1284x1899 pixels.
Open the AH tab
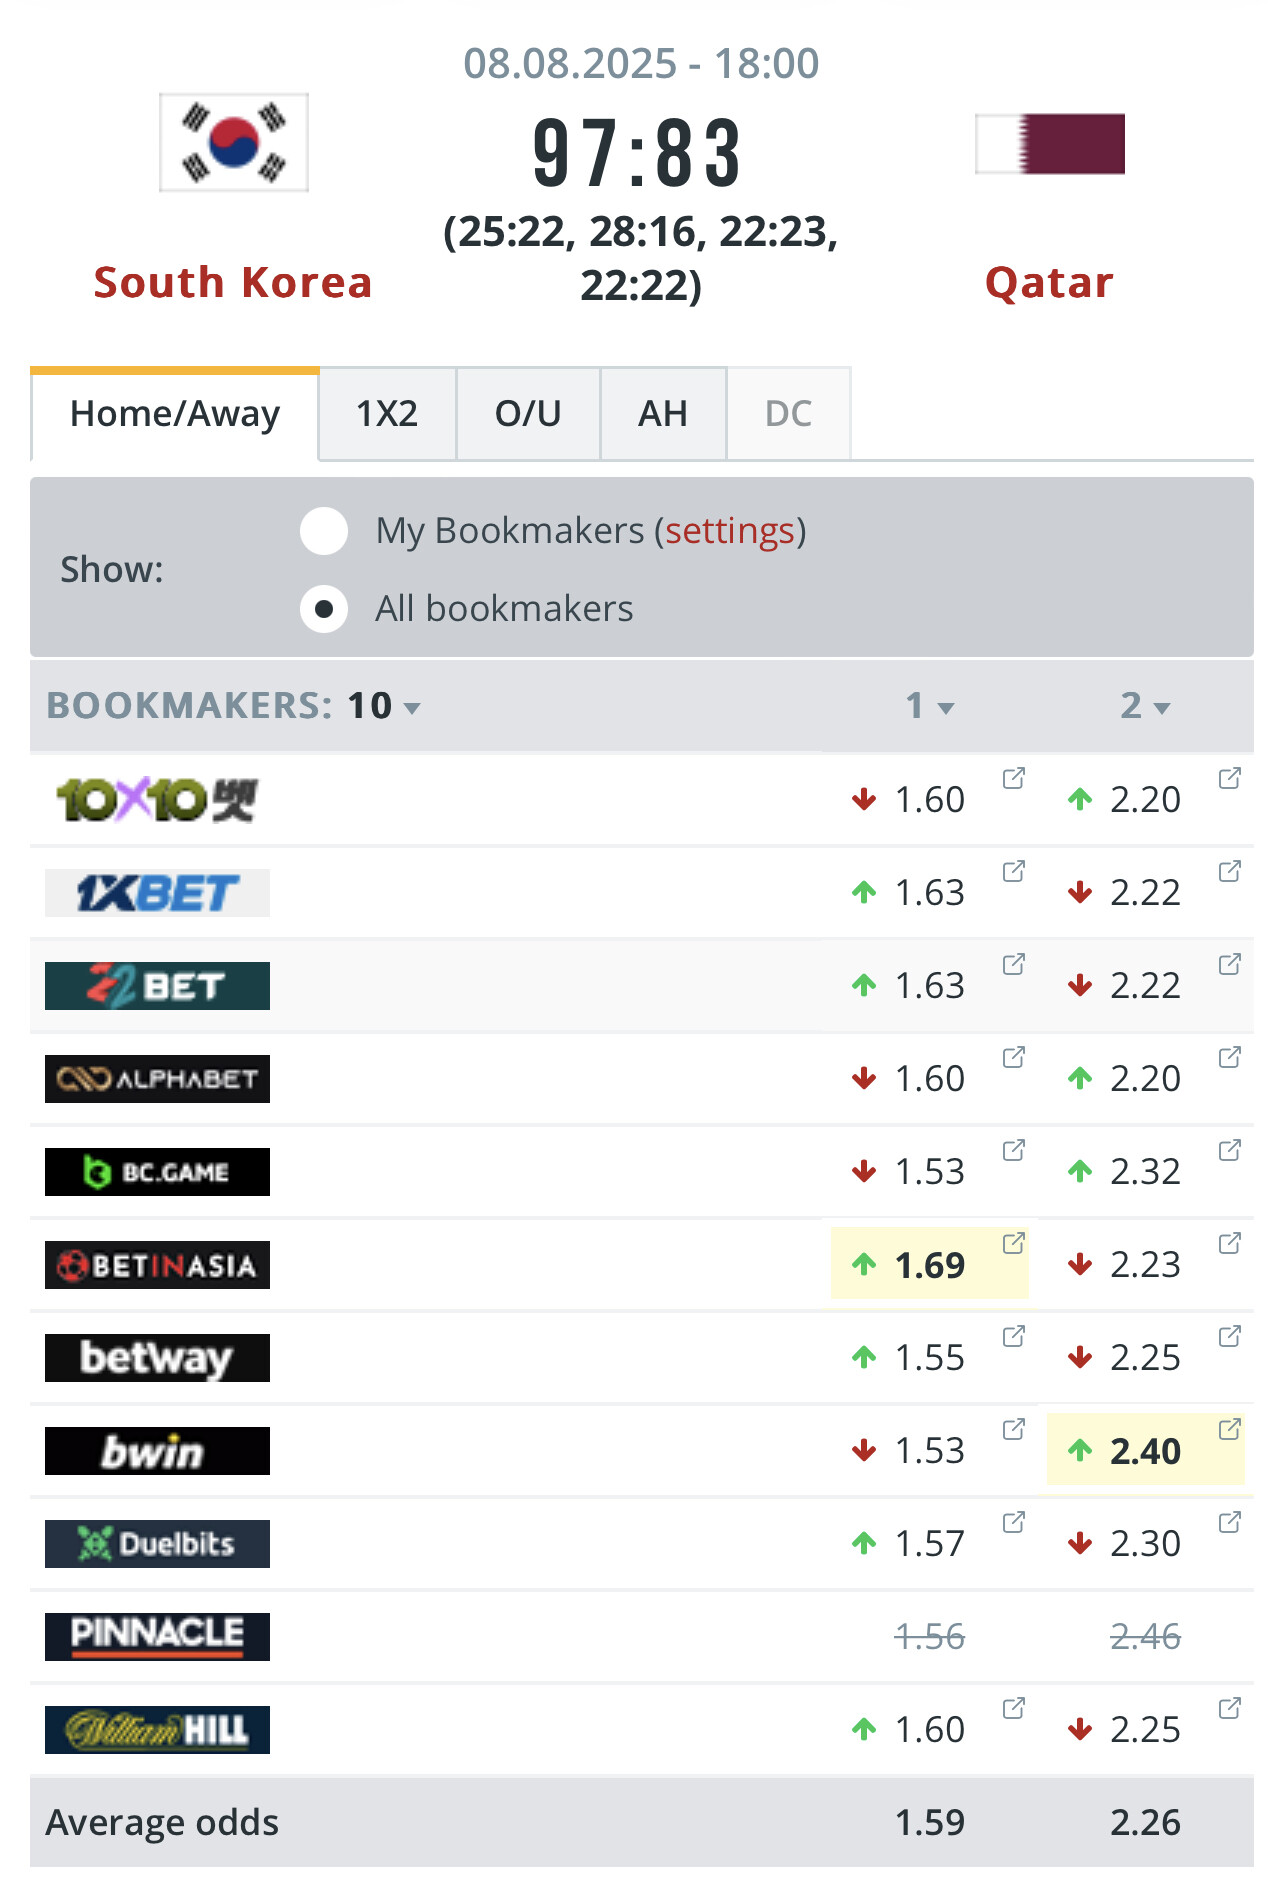coord(663,414)
